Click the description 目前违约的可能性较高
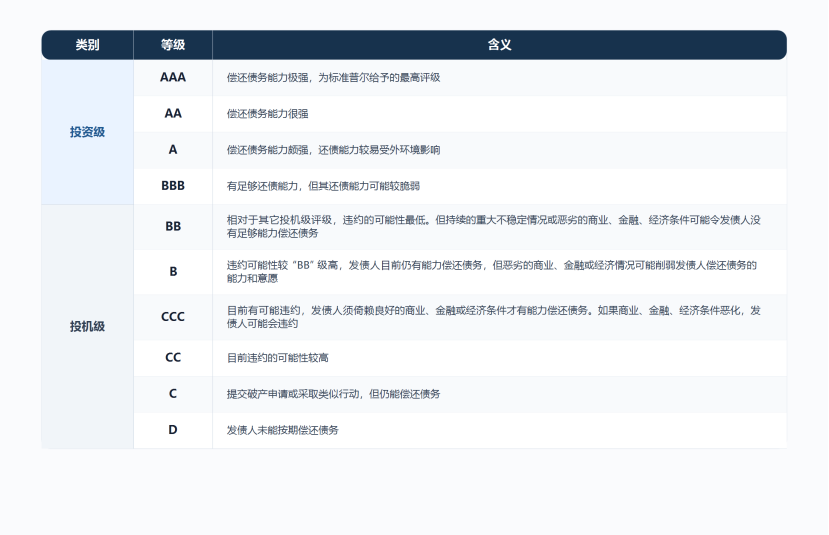Image resolution: width=829 pixels, height=535 pixels. click(x=278, y=358)
